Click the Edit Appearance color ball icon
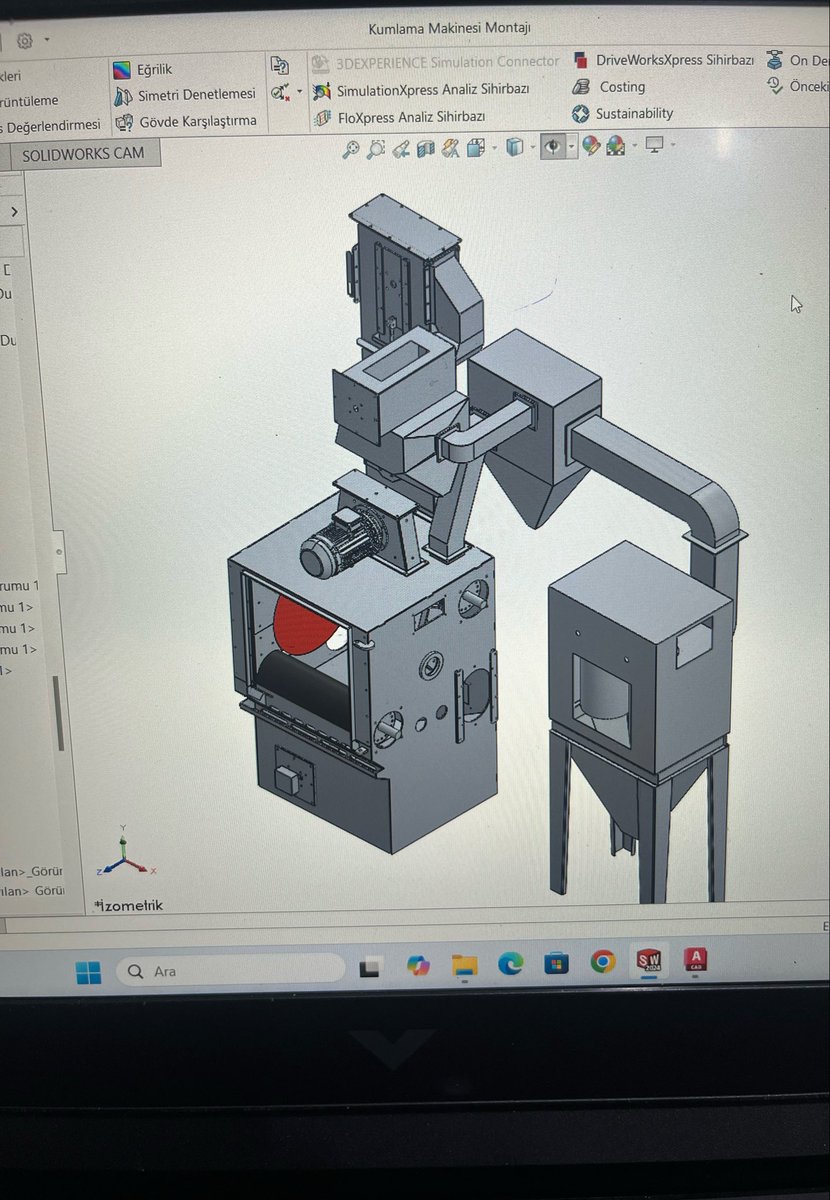830x1200 pixels. (591, 147)
